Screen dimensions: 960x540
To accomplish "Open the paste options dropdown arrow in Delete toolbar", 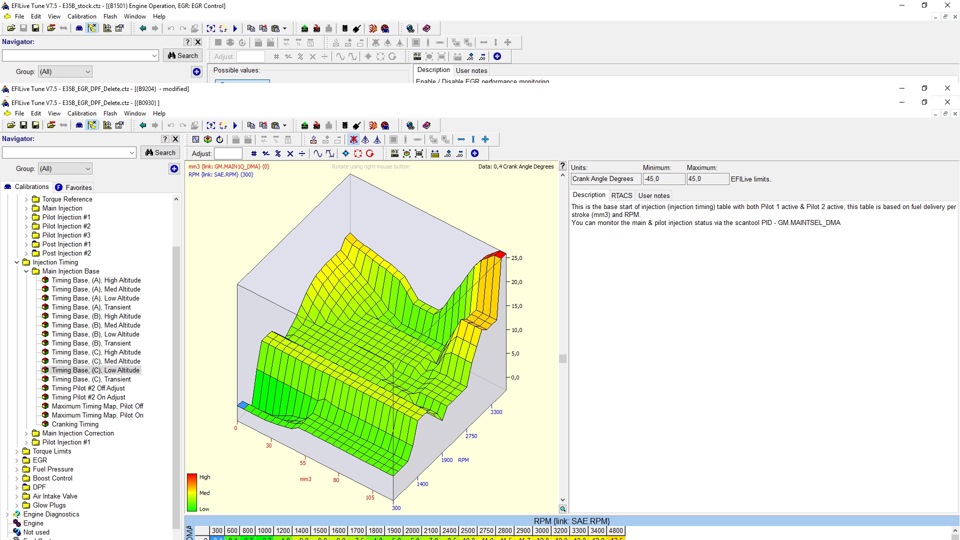I will 285,126.
